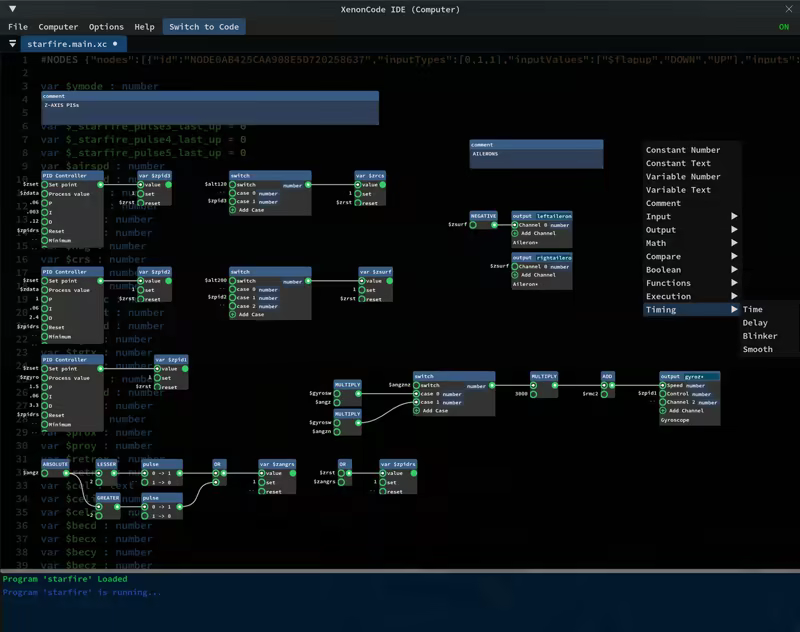Image resolution: width=800 pixels, height=632 pixels.
Task: Toggle the ON power indicator
Action: tap(784, 27)
